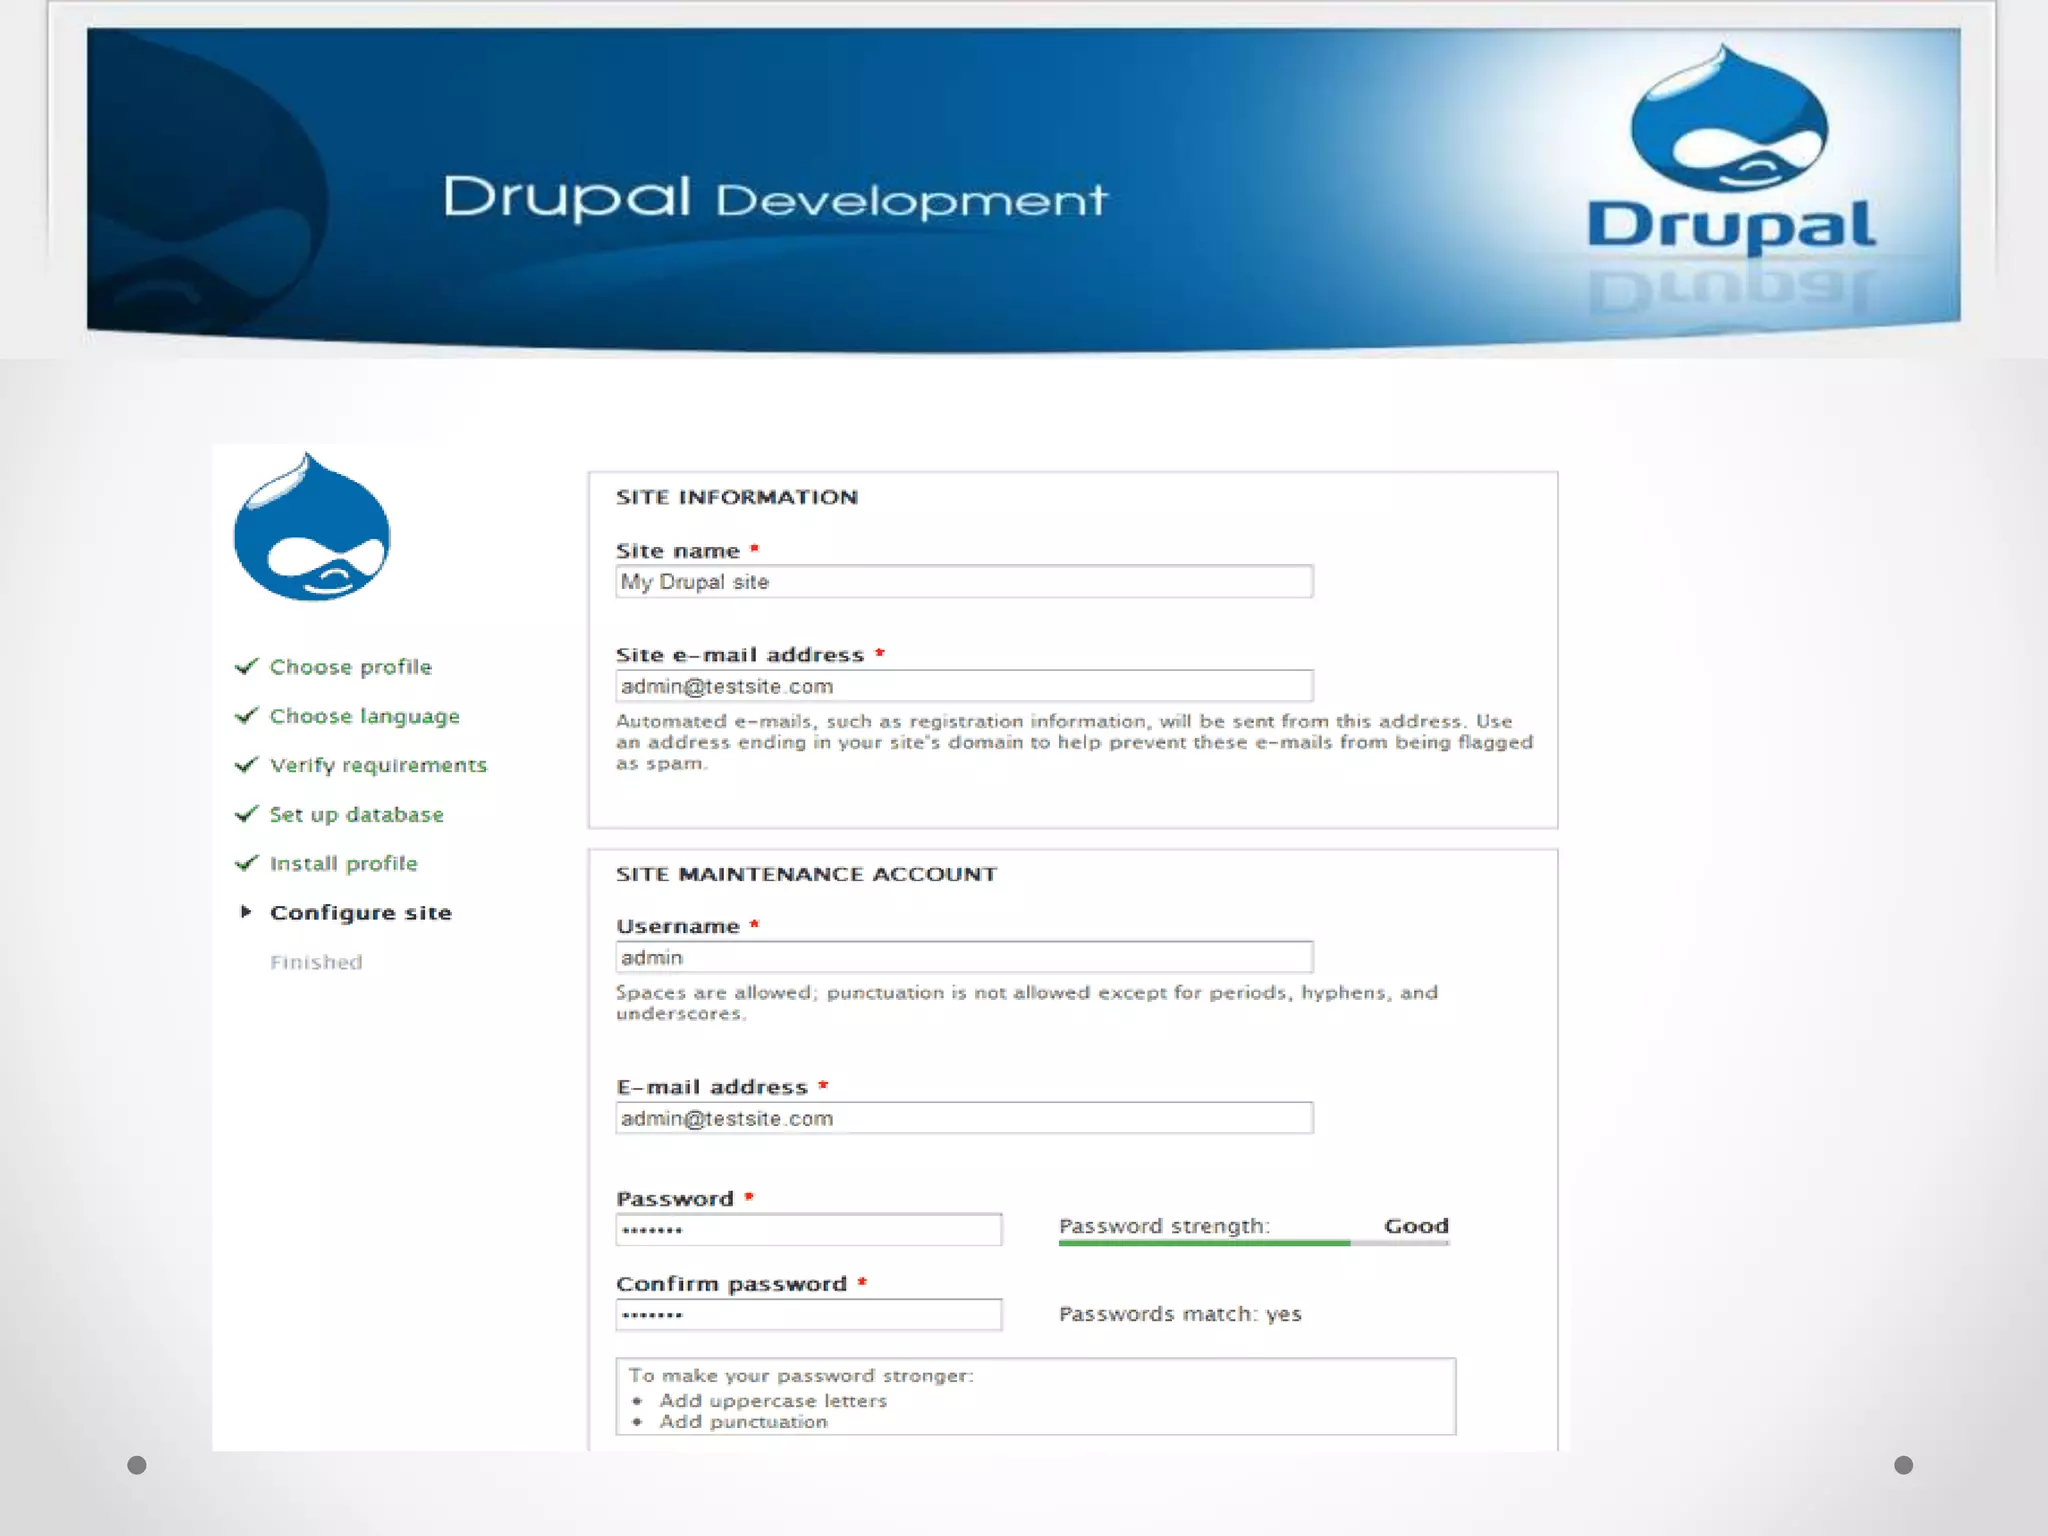Click the Site name text field
The height and width of the screenshot is (1536, 2048).
(963, 582)
